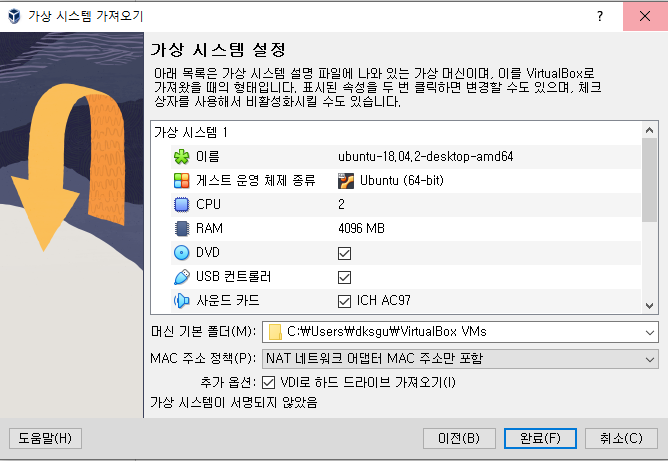This screenshot has height=461, width=668.
Task: Click the RAM memory chip icon
Action: click(x=181, y=228)
